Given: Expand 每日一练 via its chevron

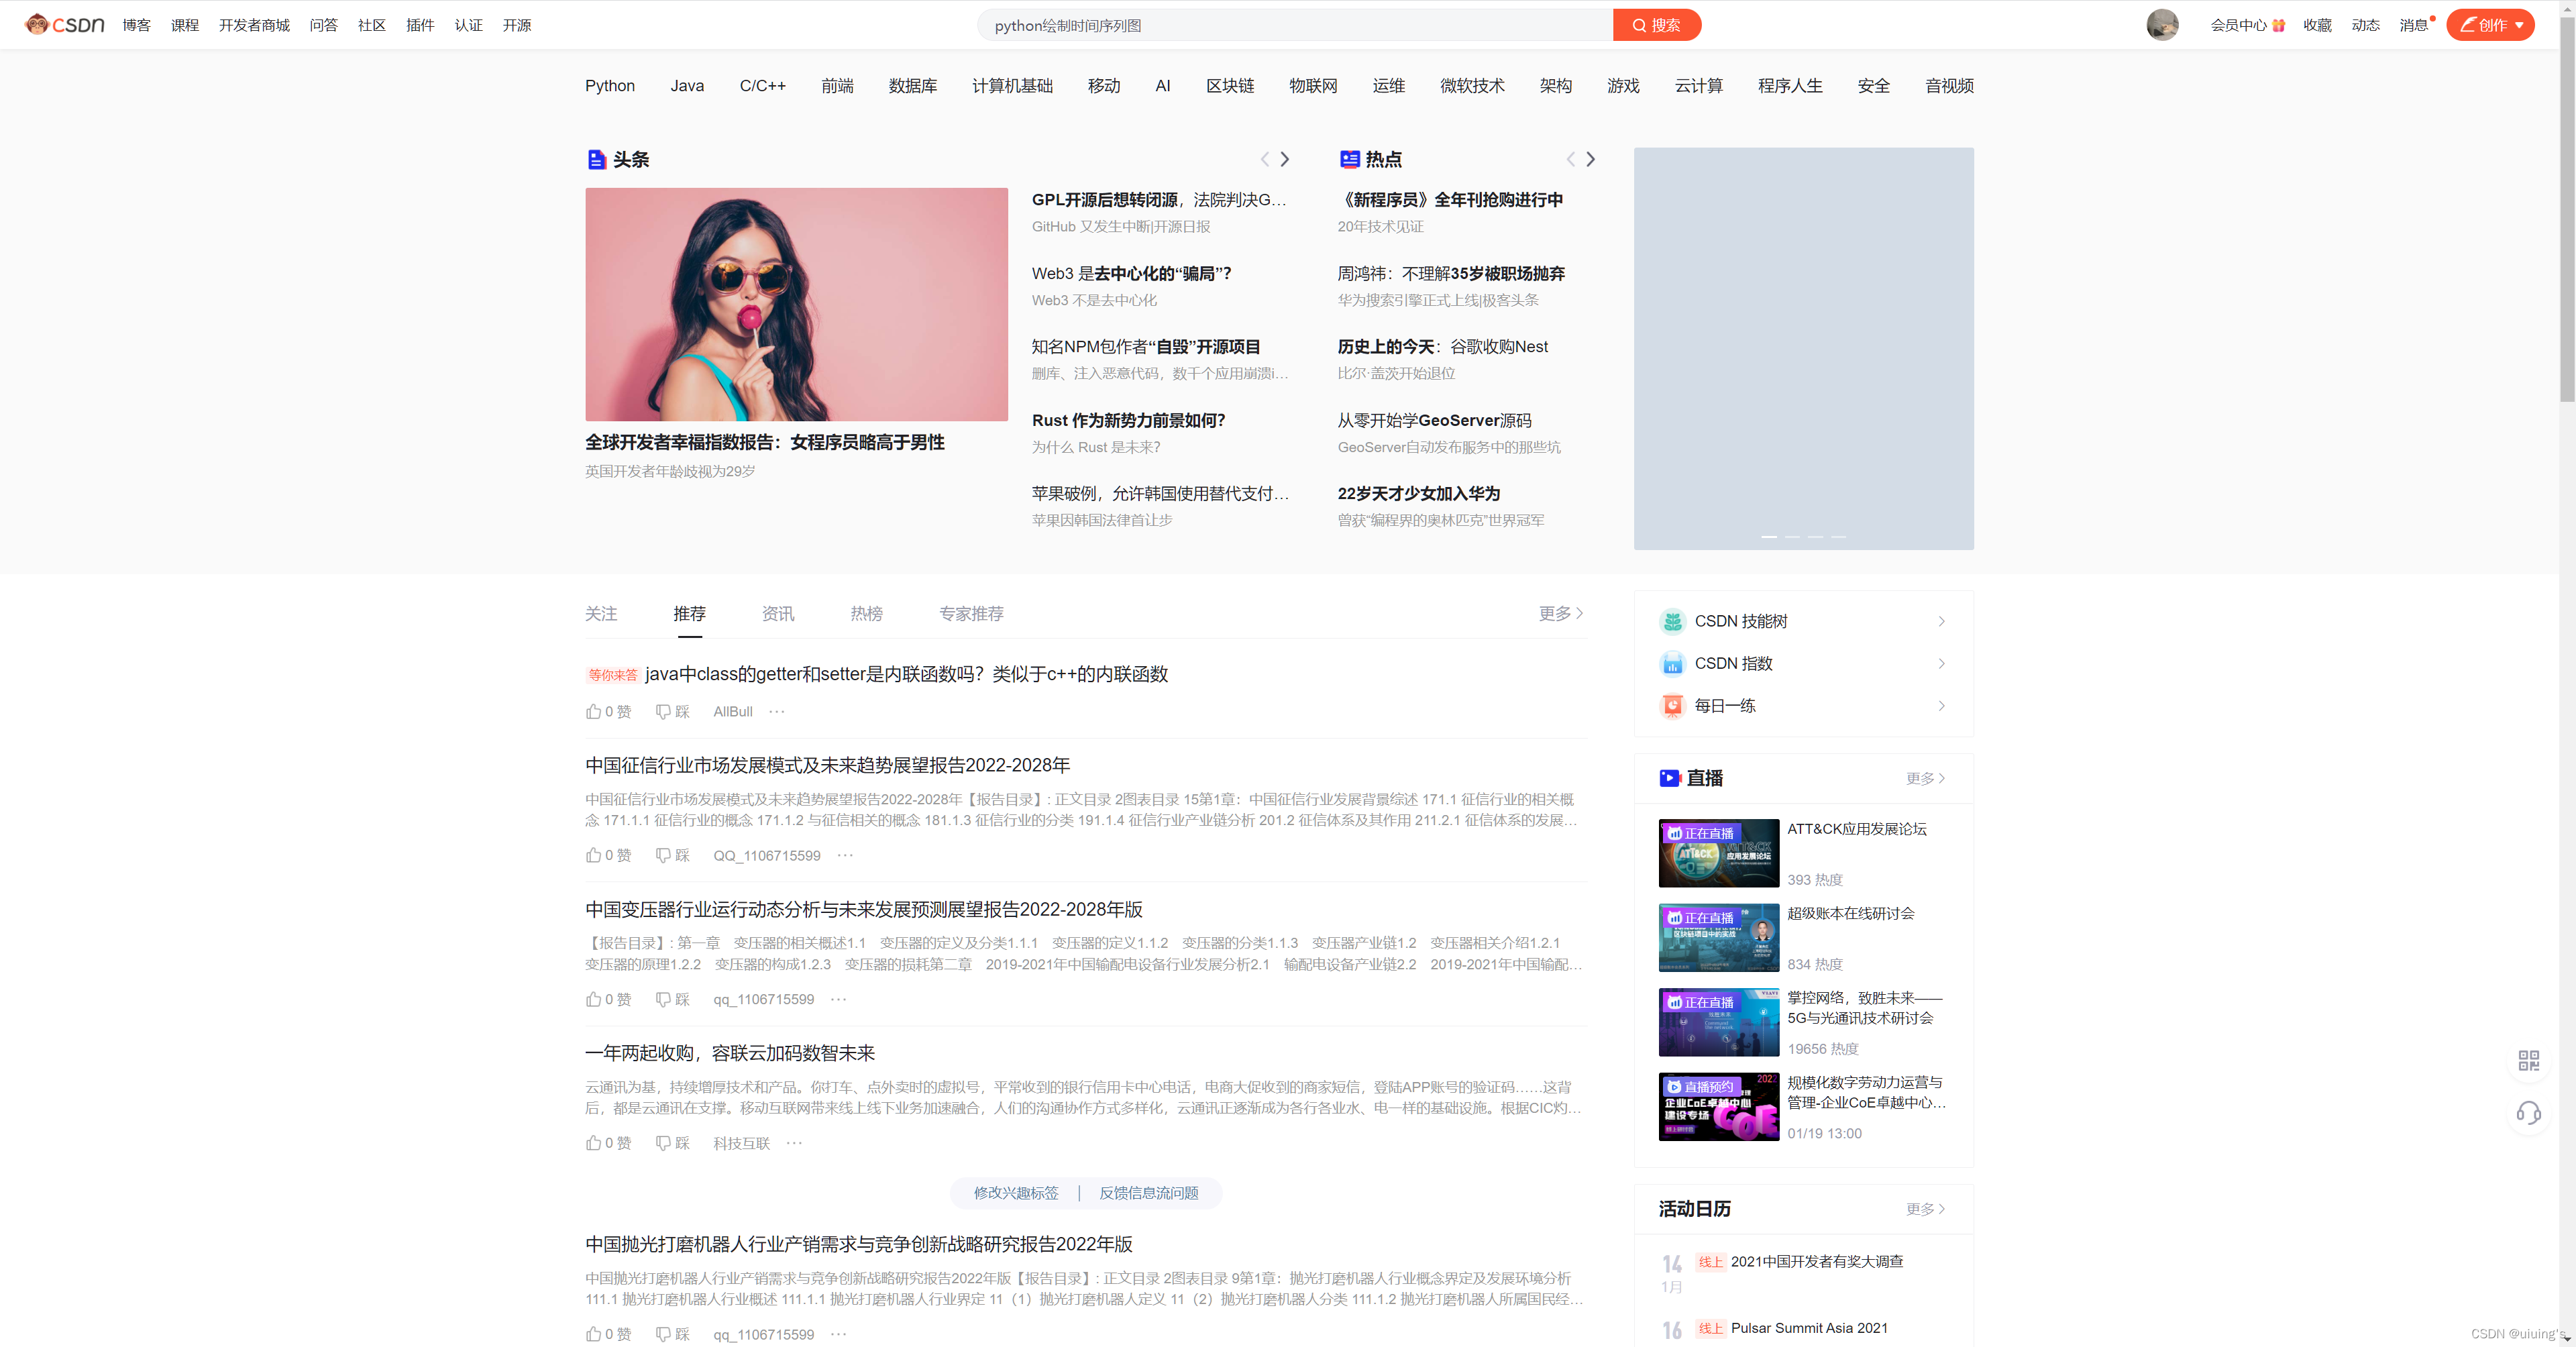Looking at the screenshot, I should [1941, 705].
